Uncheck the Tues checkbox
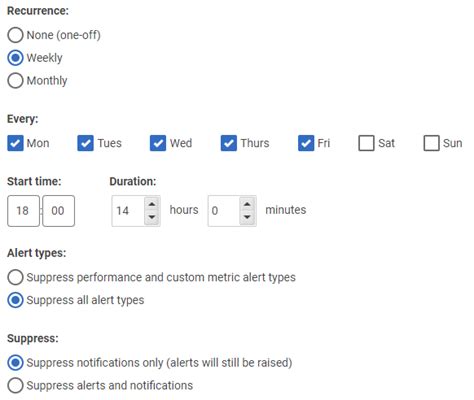This screenshot has height=400, width=474. tap(85, 143)
